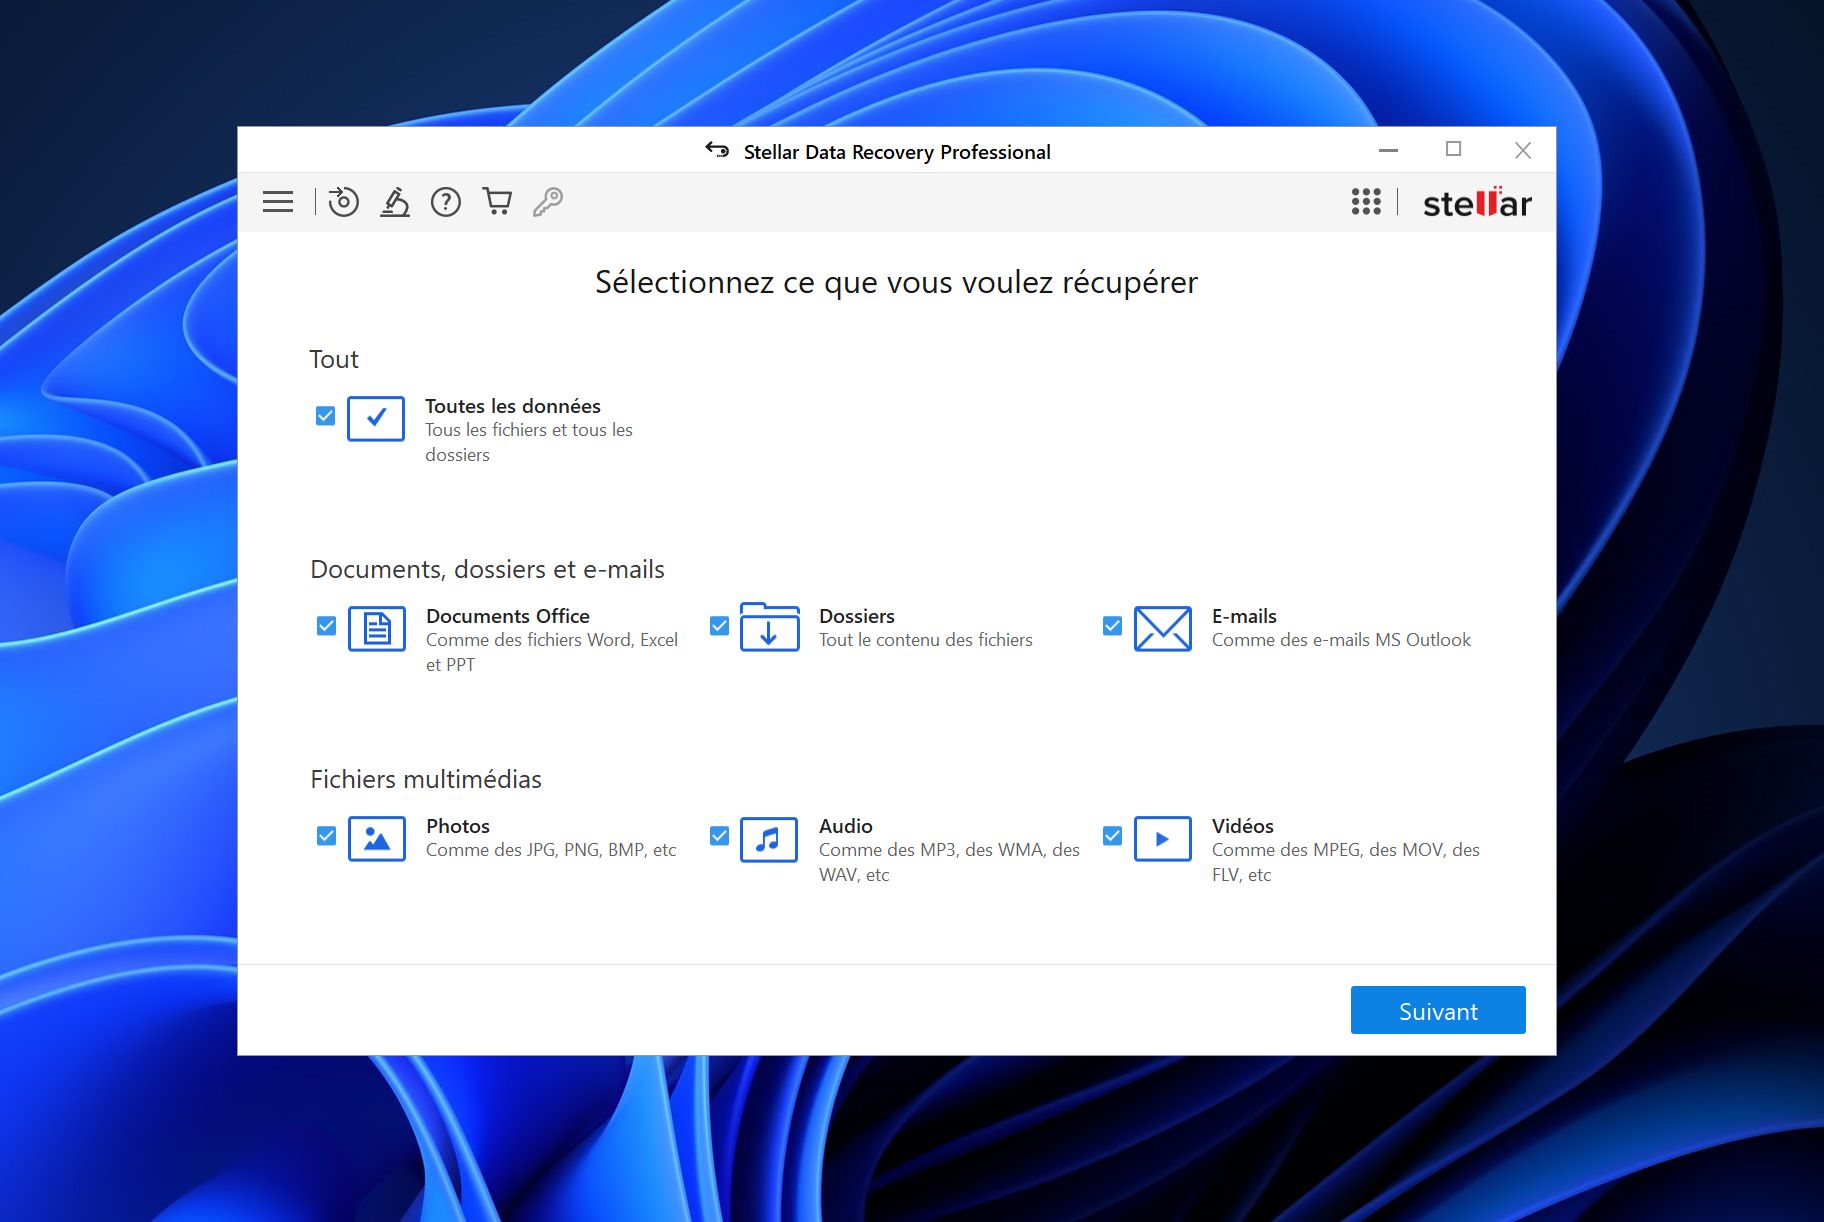Image resolution: width=1824 pixels, height=1222 pixels.
Task: Toggle the Documents Office checkbox
Action: tap(326, 626)
